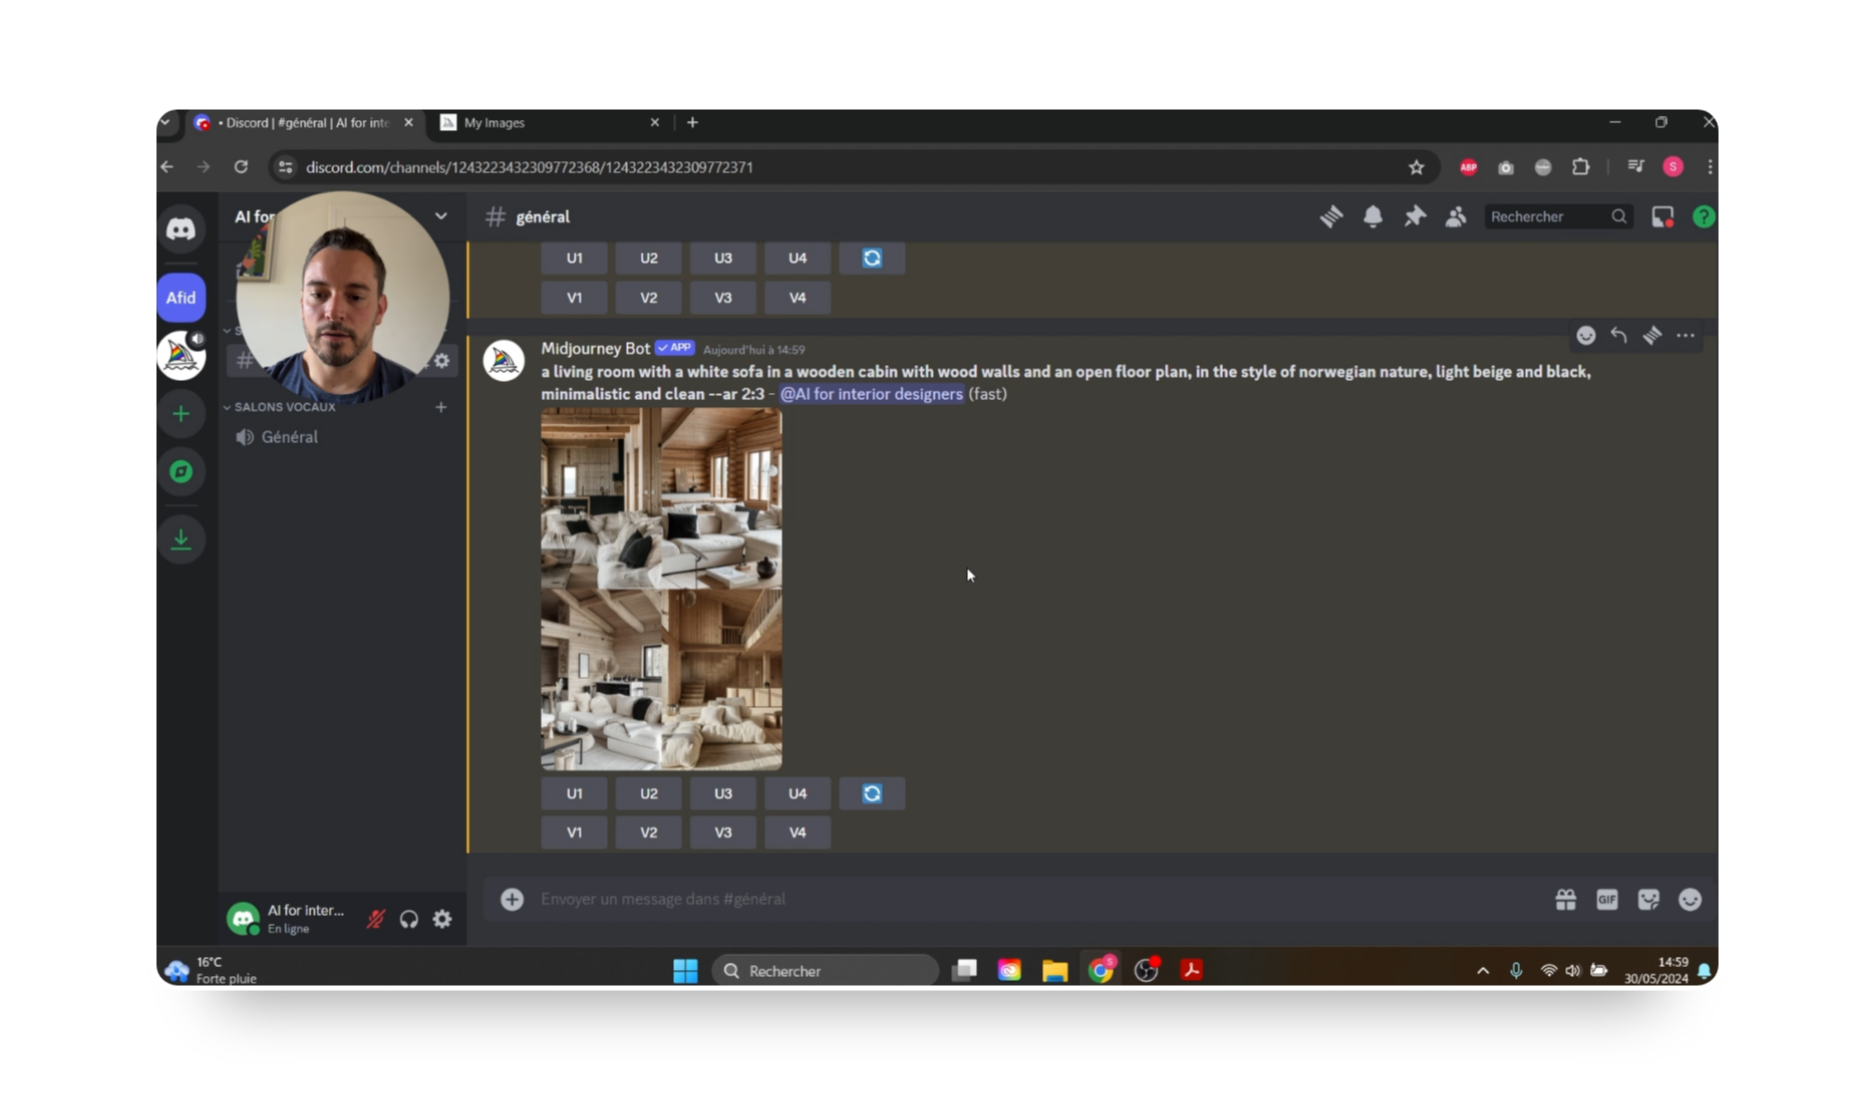Open the Explore servers compass icon

pyautogui.click(x=181, y=471)
